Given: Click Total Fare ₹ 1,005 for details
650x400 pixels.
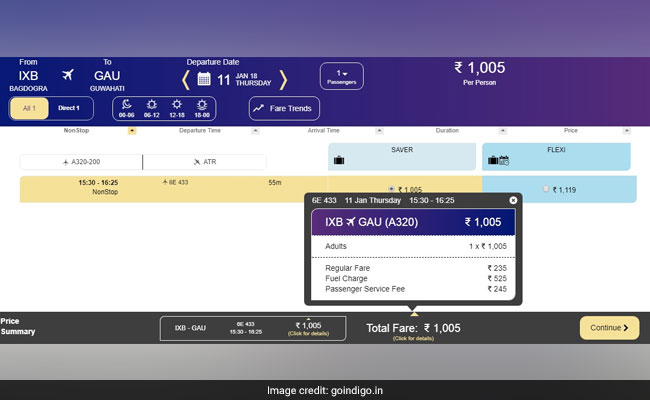Looking at the screenshot, I should pos(413,330).
